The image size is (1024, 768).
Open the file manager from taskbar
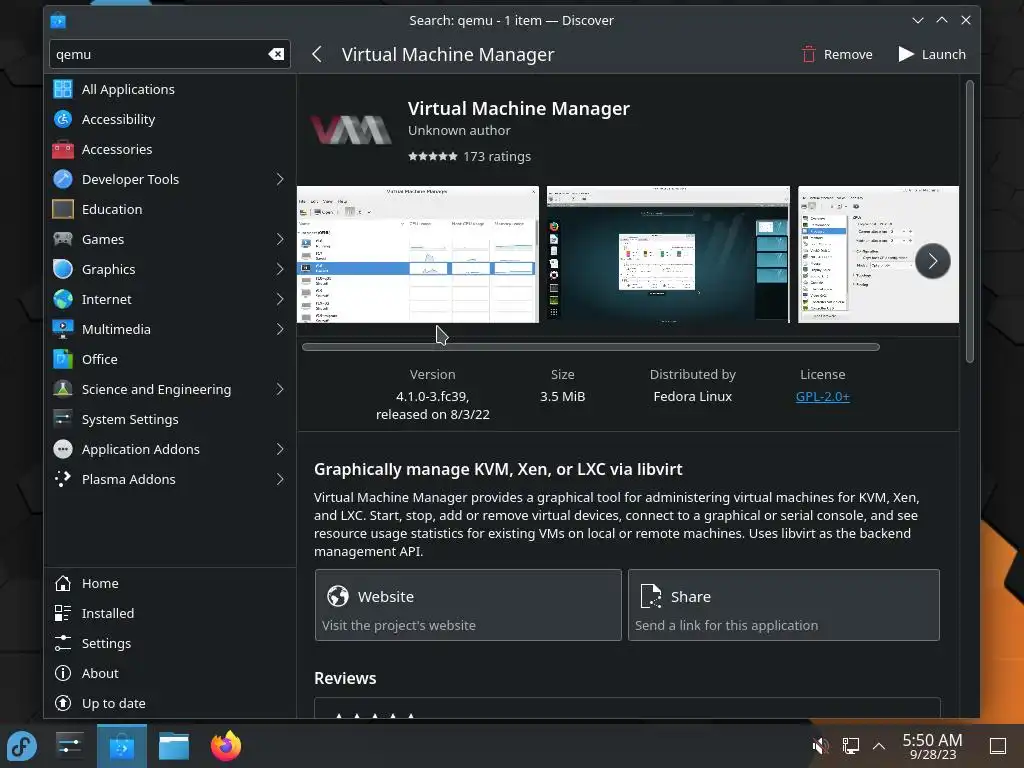coord(174,746)
